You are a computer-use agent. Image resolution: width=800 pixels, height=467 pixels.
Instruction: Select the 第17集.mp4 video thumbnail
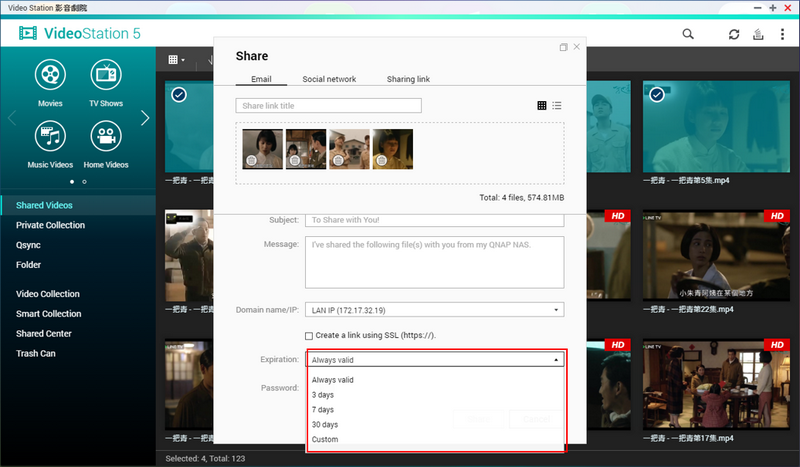(x=716, y=384)
